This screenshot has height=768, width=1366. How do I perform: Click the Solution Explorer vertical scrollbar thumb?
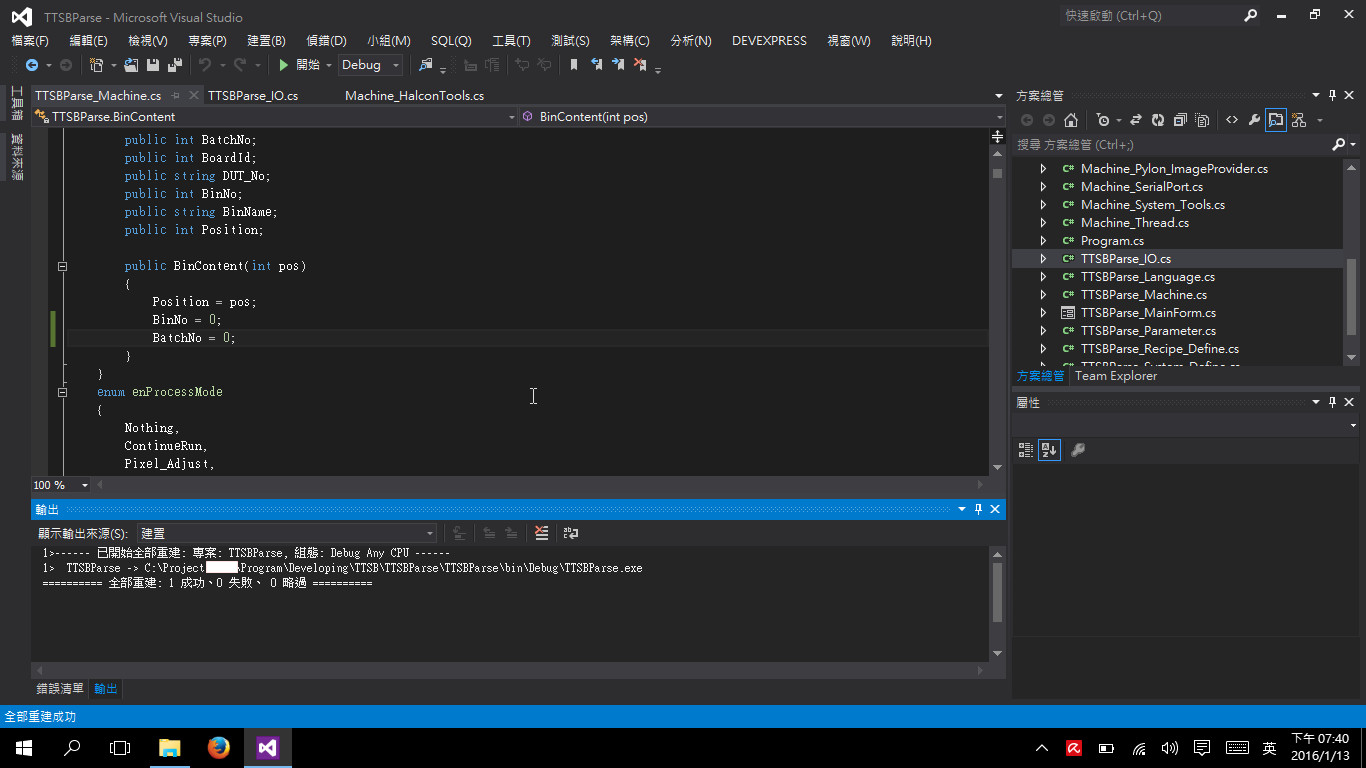1352,297
